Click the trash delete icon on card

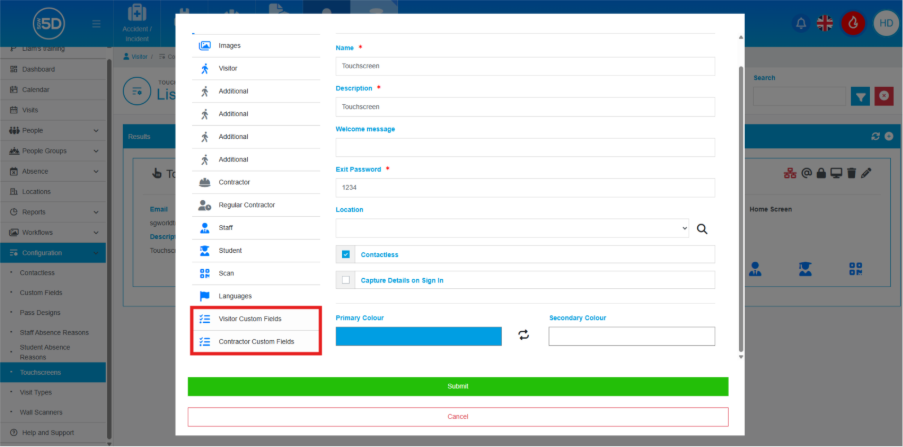(x=852, y=172)
